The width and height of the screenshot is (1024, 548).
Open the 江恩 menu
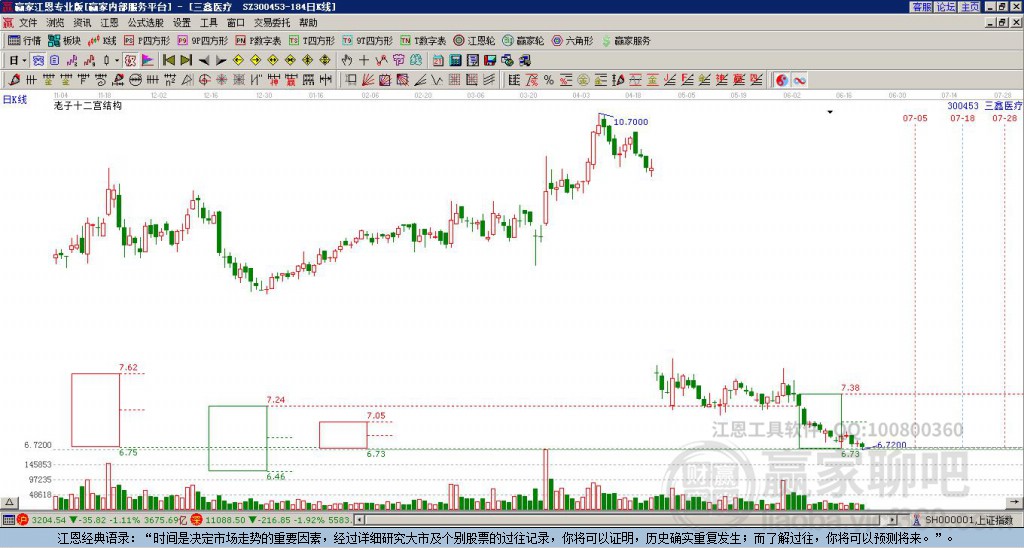pos(109,23)
